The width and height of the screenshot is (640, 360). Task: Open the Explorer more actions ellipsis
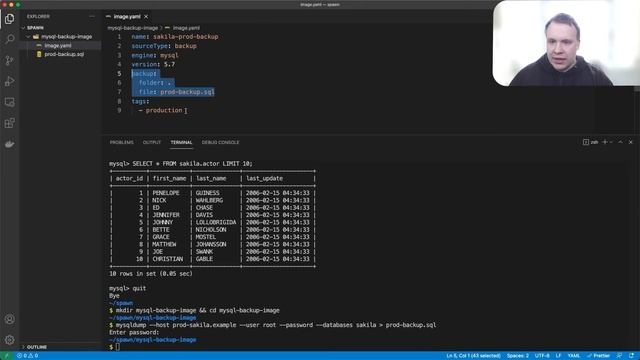[92, 16]
